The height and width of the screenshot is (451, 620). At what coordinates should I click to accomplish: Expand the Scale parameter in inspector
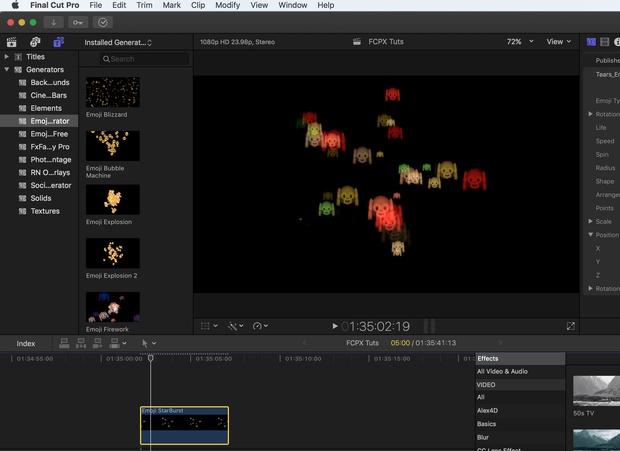pyautogui.click(x=590, y=221)
